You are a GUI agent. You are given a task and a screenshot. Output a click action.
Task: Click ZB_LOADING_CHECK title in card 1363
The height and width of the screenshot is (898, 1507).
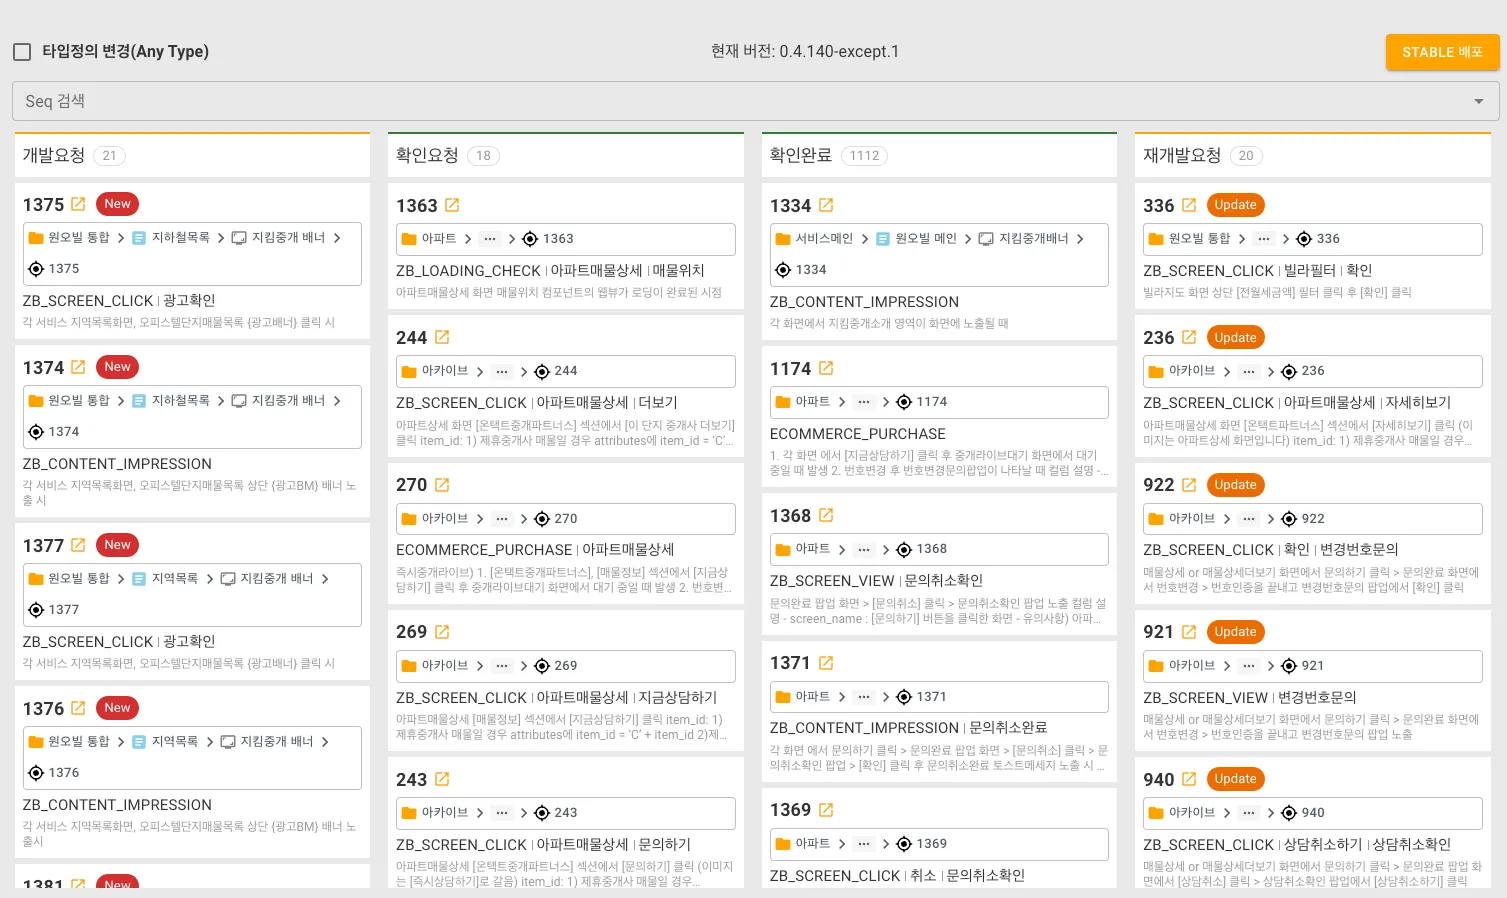[468, 271]
